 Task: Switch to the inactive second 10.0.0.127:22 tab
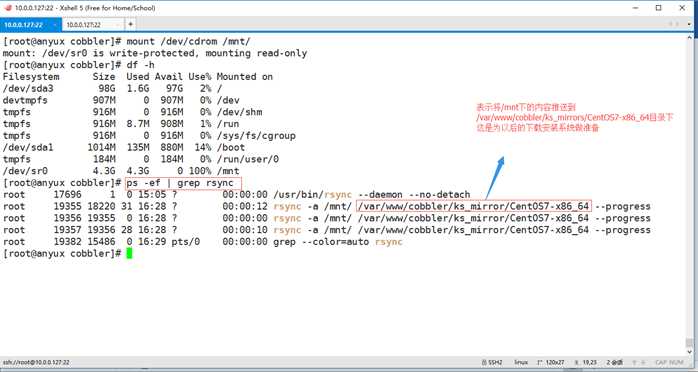[93, 25]
